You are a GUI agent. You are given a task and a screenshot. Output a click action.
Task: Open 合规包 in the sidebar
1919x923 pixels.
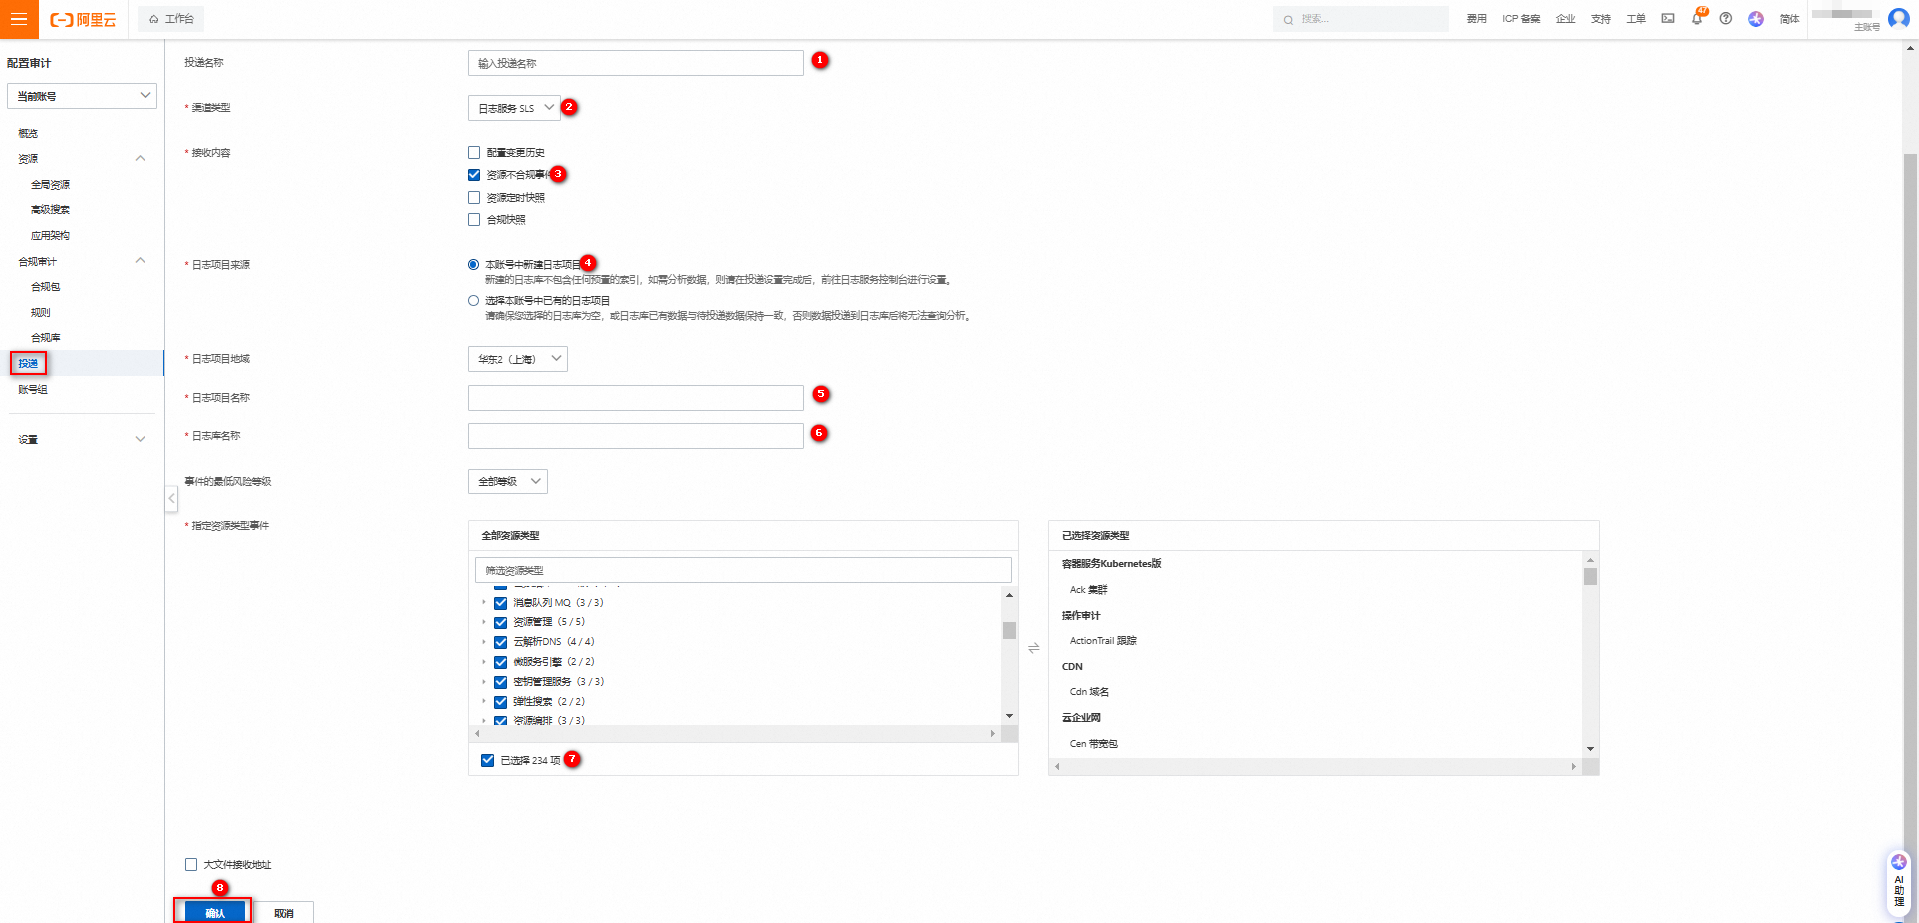tap(45, 287)
